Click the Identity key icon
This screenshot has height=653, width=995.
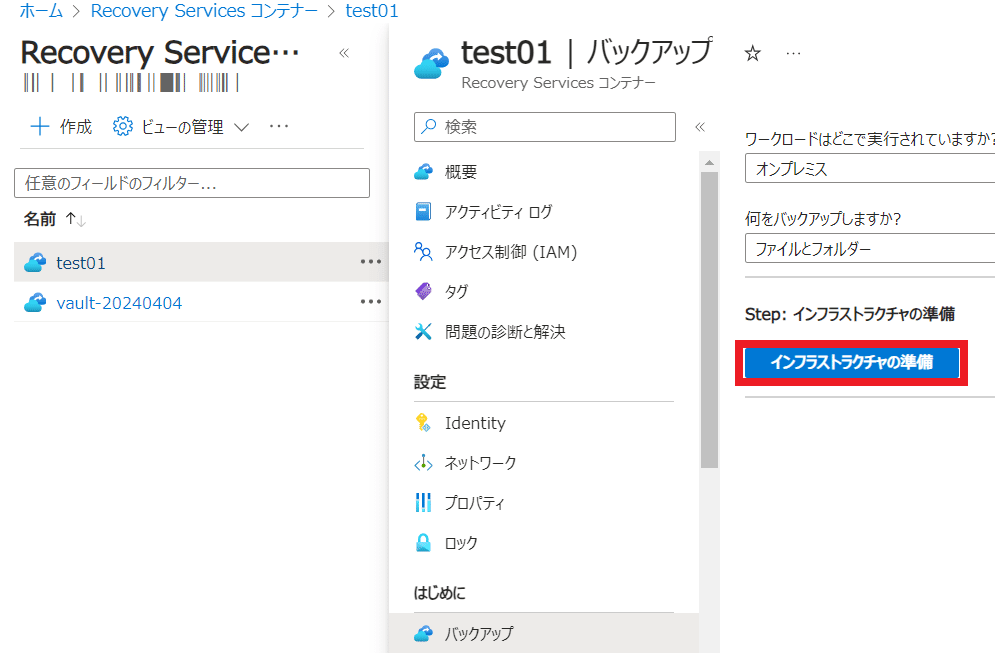tap(423, 423)
